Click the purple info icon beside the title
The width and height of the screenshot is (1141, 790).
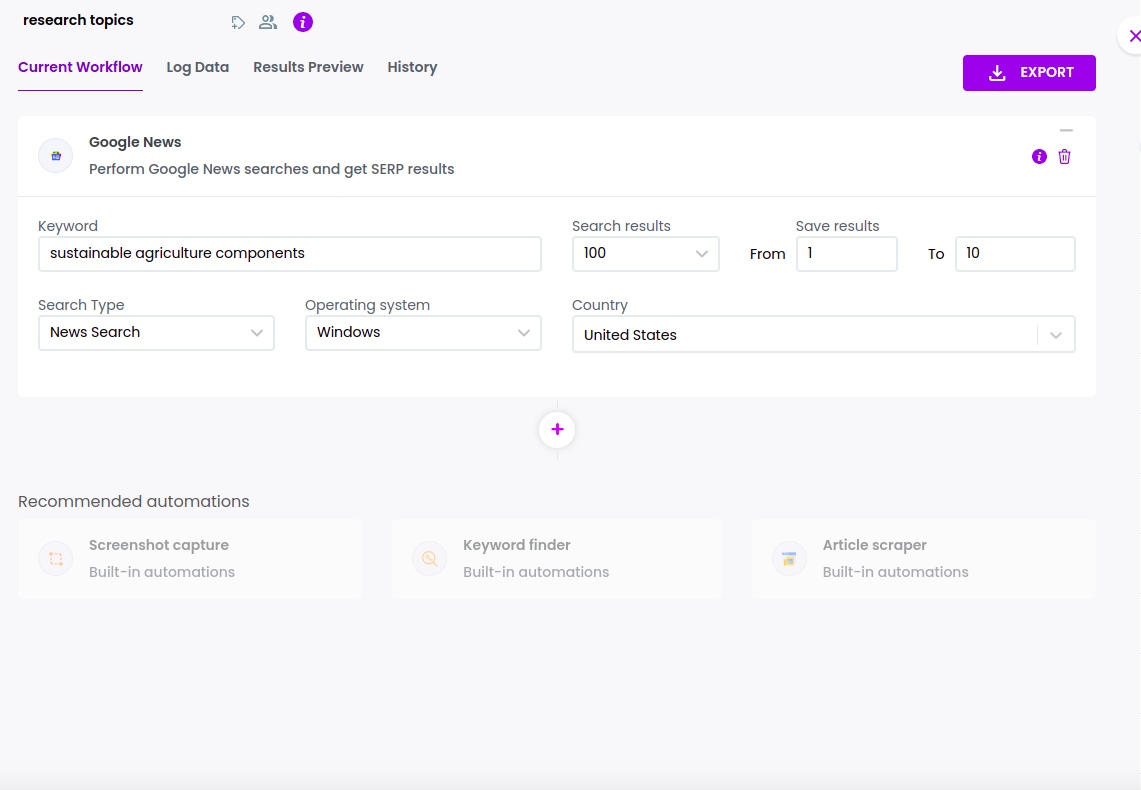[x=303, y=21]
